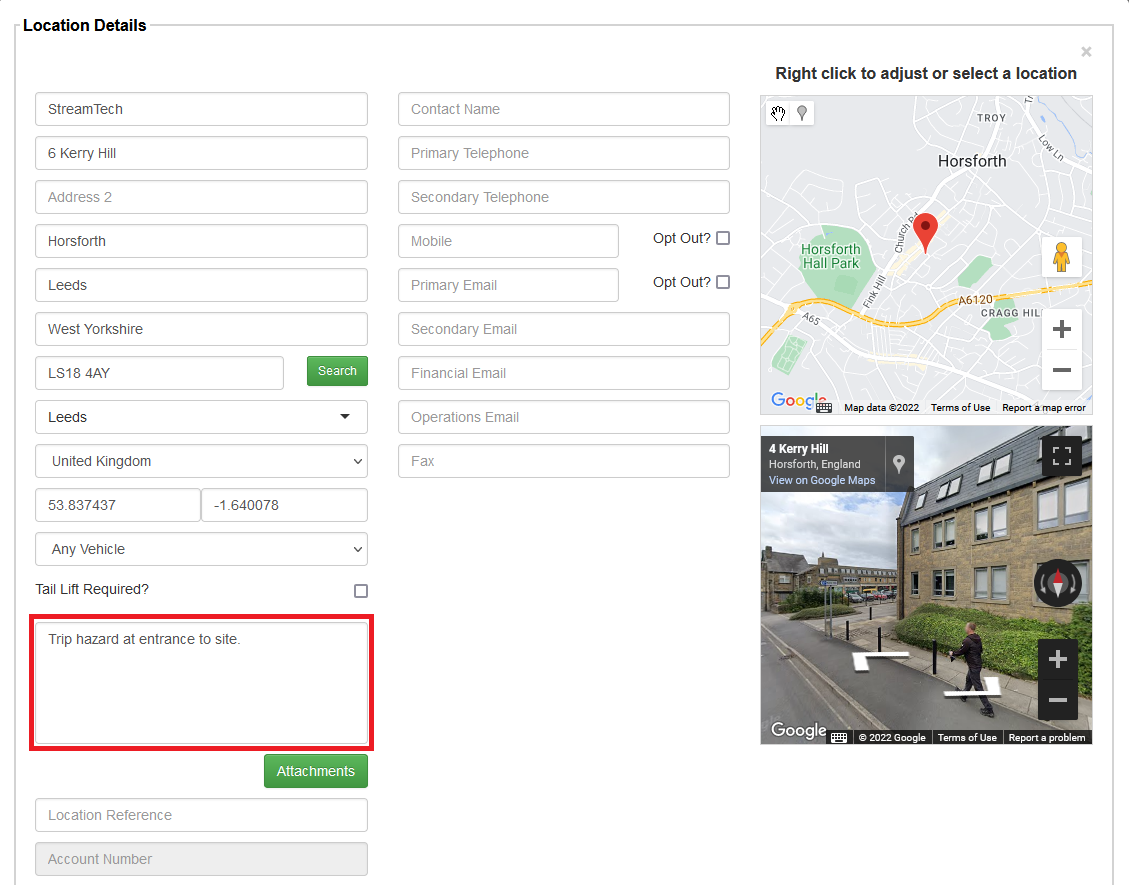Screen dimensions: 1129x885
Task: Click the Pegman street view figure icon
Action: point(1061,257)
